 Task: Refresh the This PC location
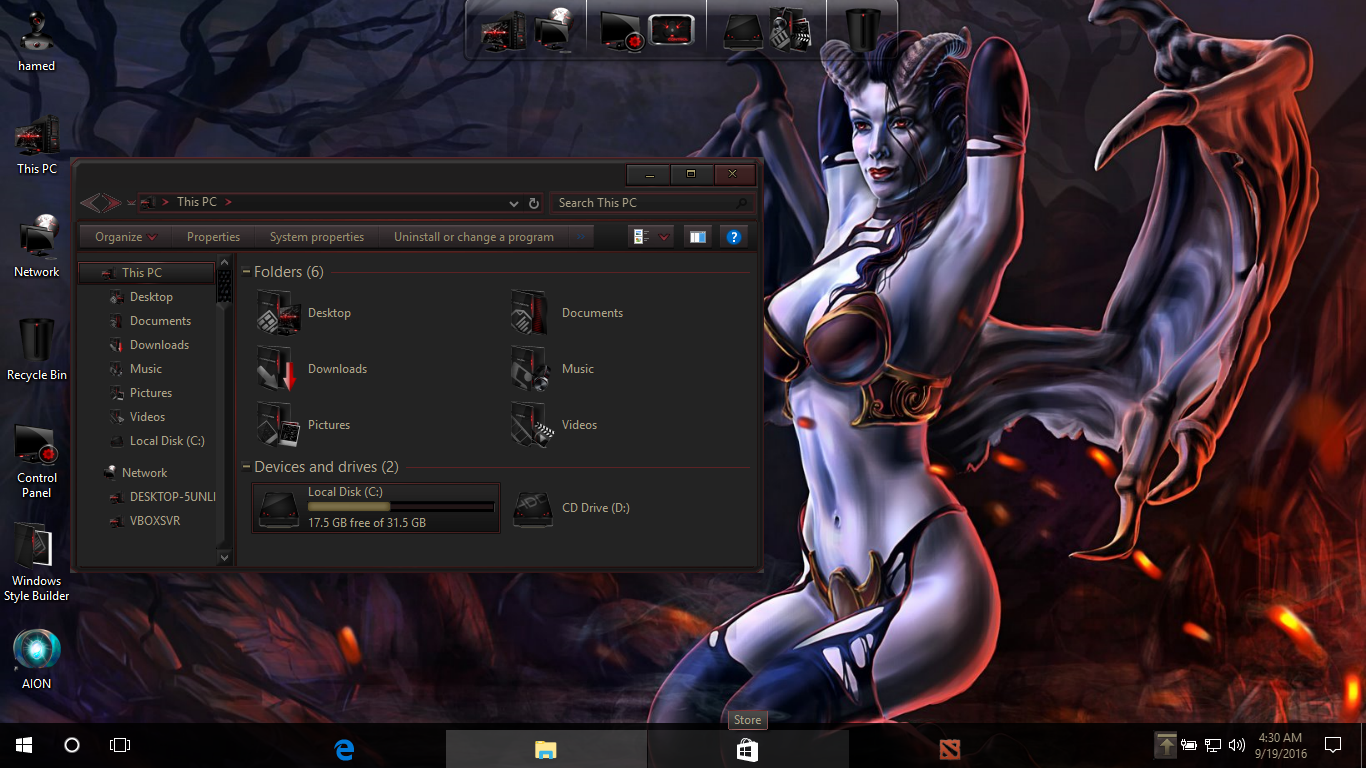pos(534,203)
